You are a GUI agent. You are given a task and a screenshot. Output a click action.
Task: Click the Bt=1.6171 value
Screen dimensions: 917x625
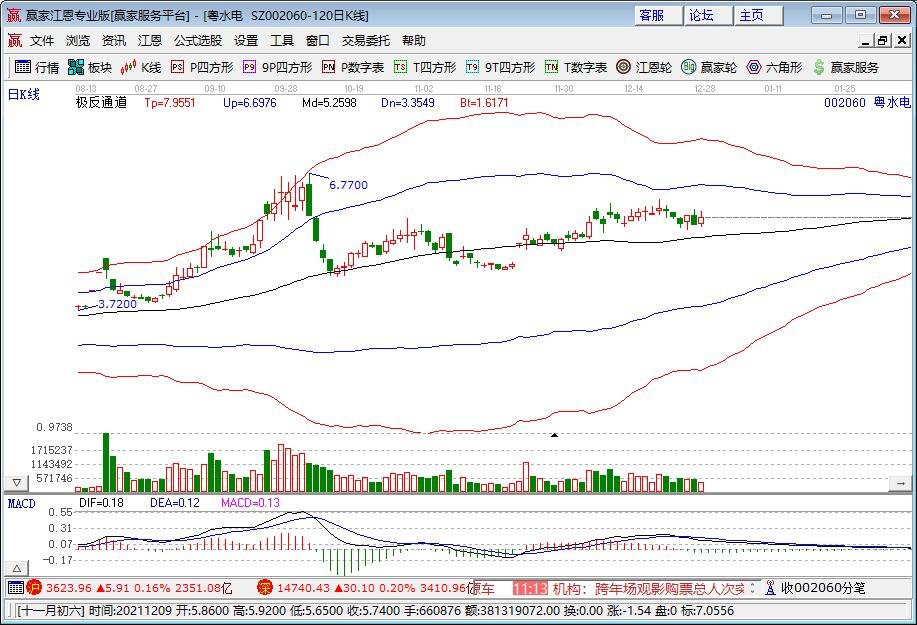point(484,102)
